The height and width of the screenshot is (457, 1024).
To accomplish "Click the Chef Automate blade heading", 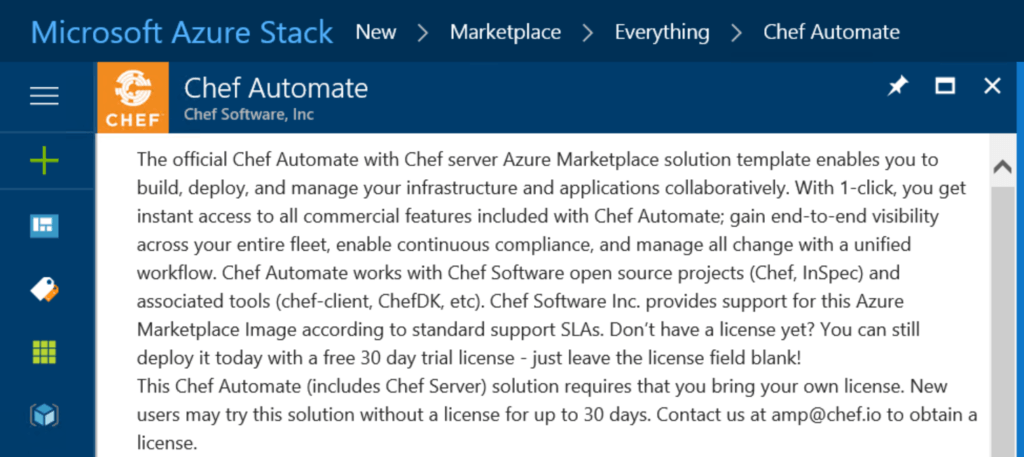I will click(276, 88).
